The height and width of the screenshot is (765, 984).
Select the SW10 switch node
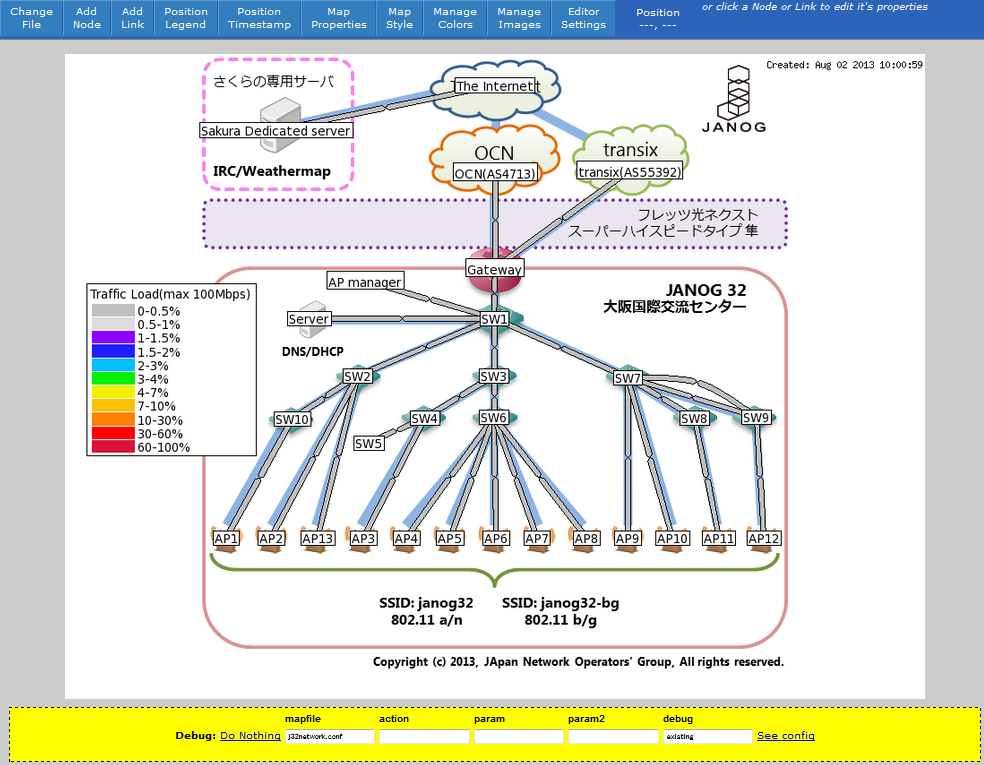[x=292, y=419]
